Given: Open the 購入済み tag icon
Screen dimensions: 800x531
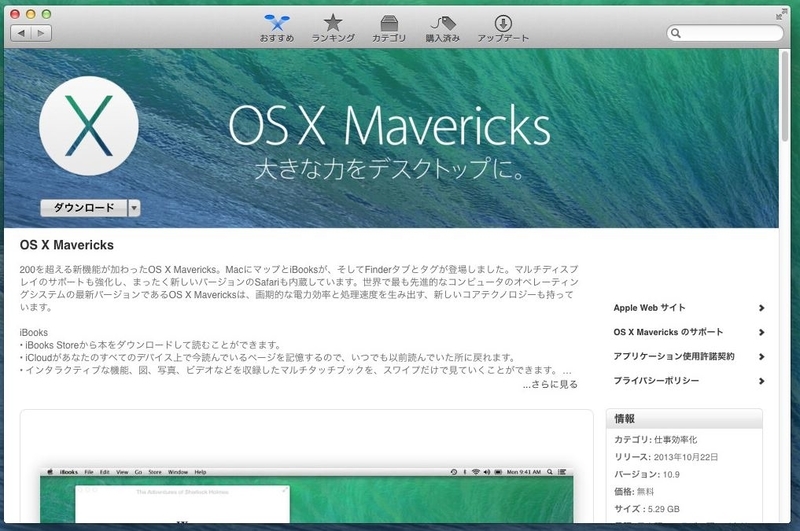Looking at the screenshot, I should pyautogui.click(x=442, y=28).
